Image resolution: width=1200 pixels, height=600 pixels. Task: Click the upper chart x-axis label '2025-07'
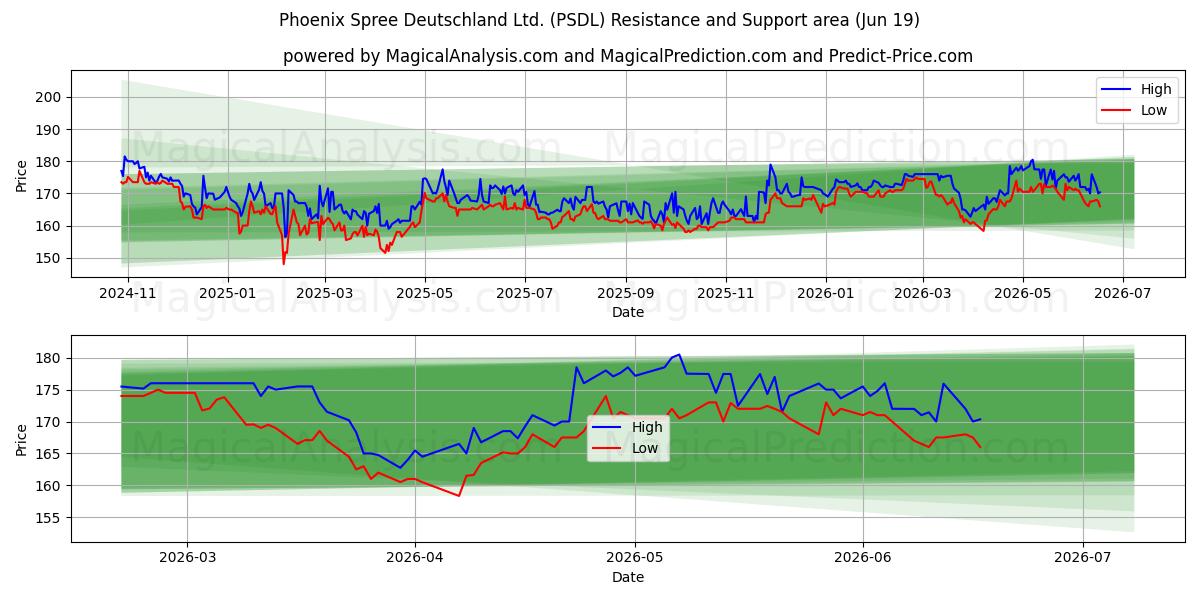click(525, 294)
